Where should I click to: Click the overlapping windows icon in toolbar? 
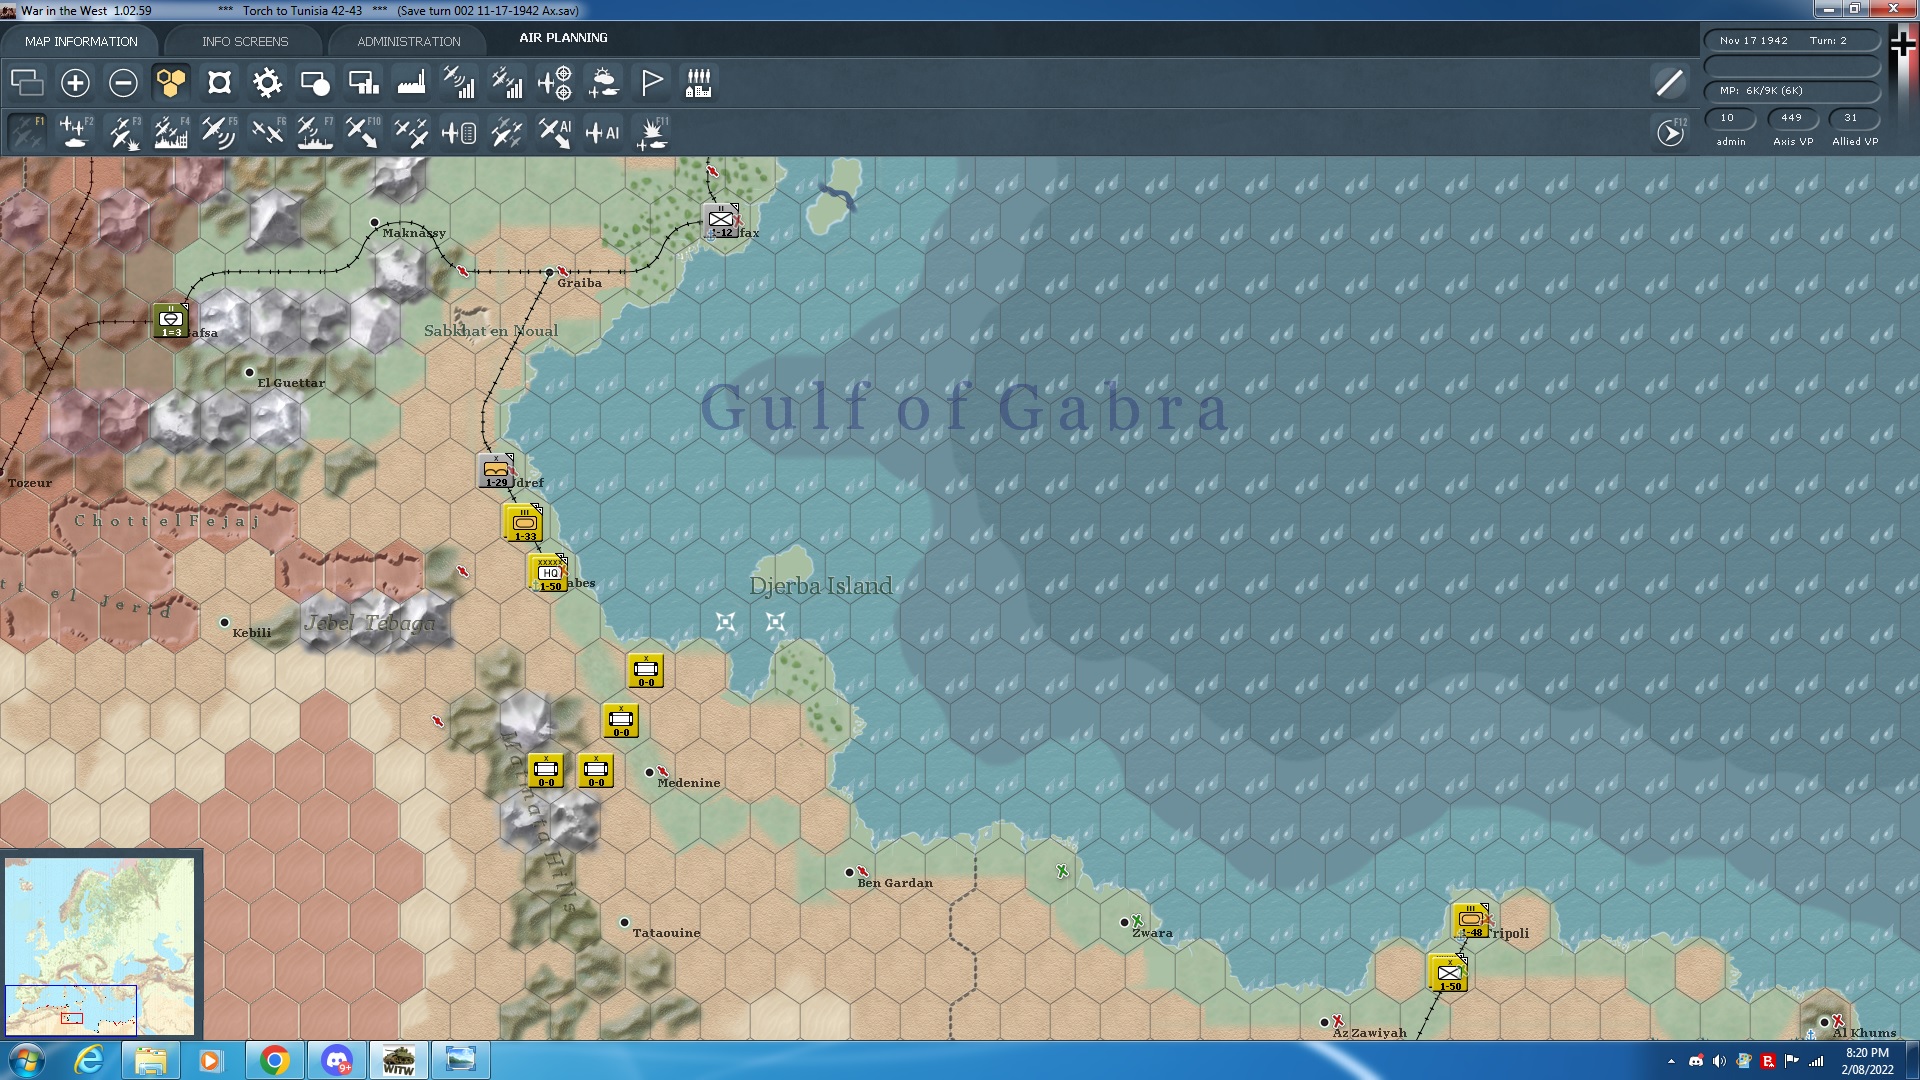click(27, 83)
